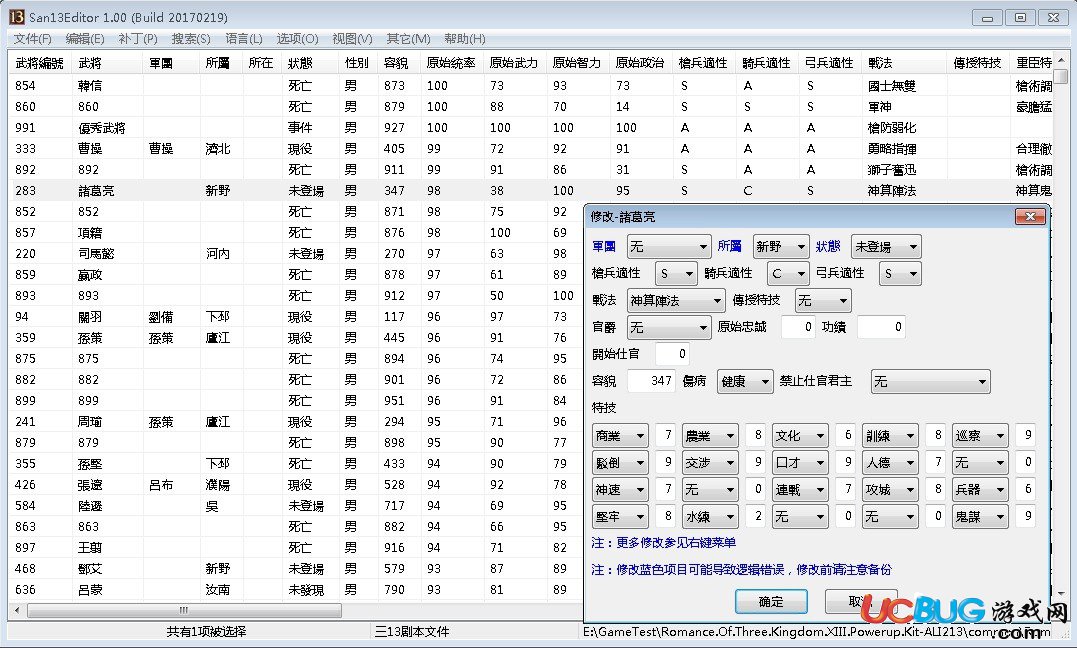Open the 商業 skill dropdown

(x=619, y=435)
